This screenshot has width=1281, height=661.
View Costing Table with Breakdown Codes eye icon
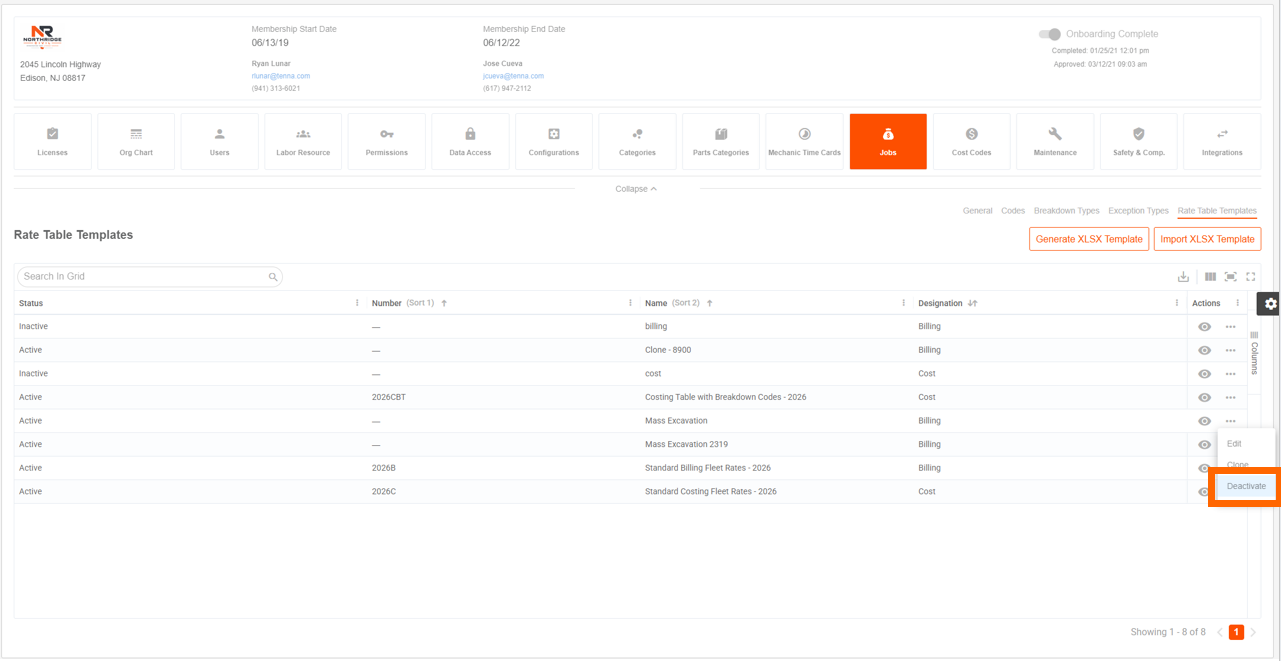1204,398
